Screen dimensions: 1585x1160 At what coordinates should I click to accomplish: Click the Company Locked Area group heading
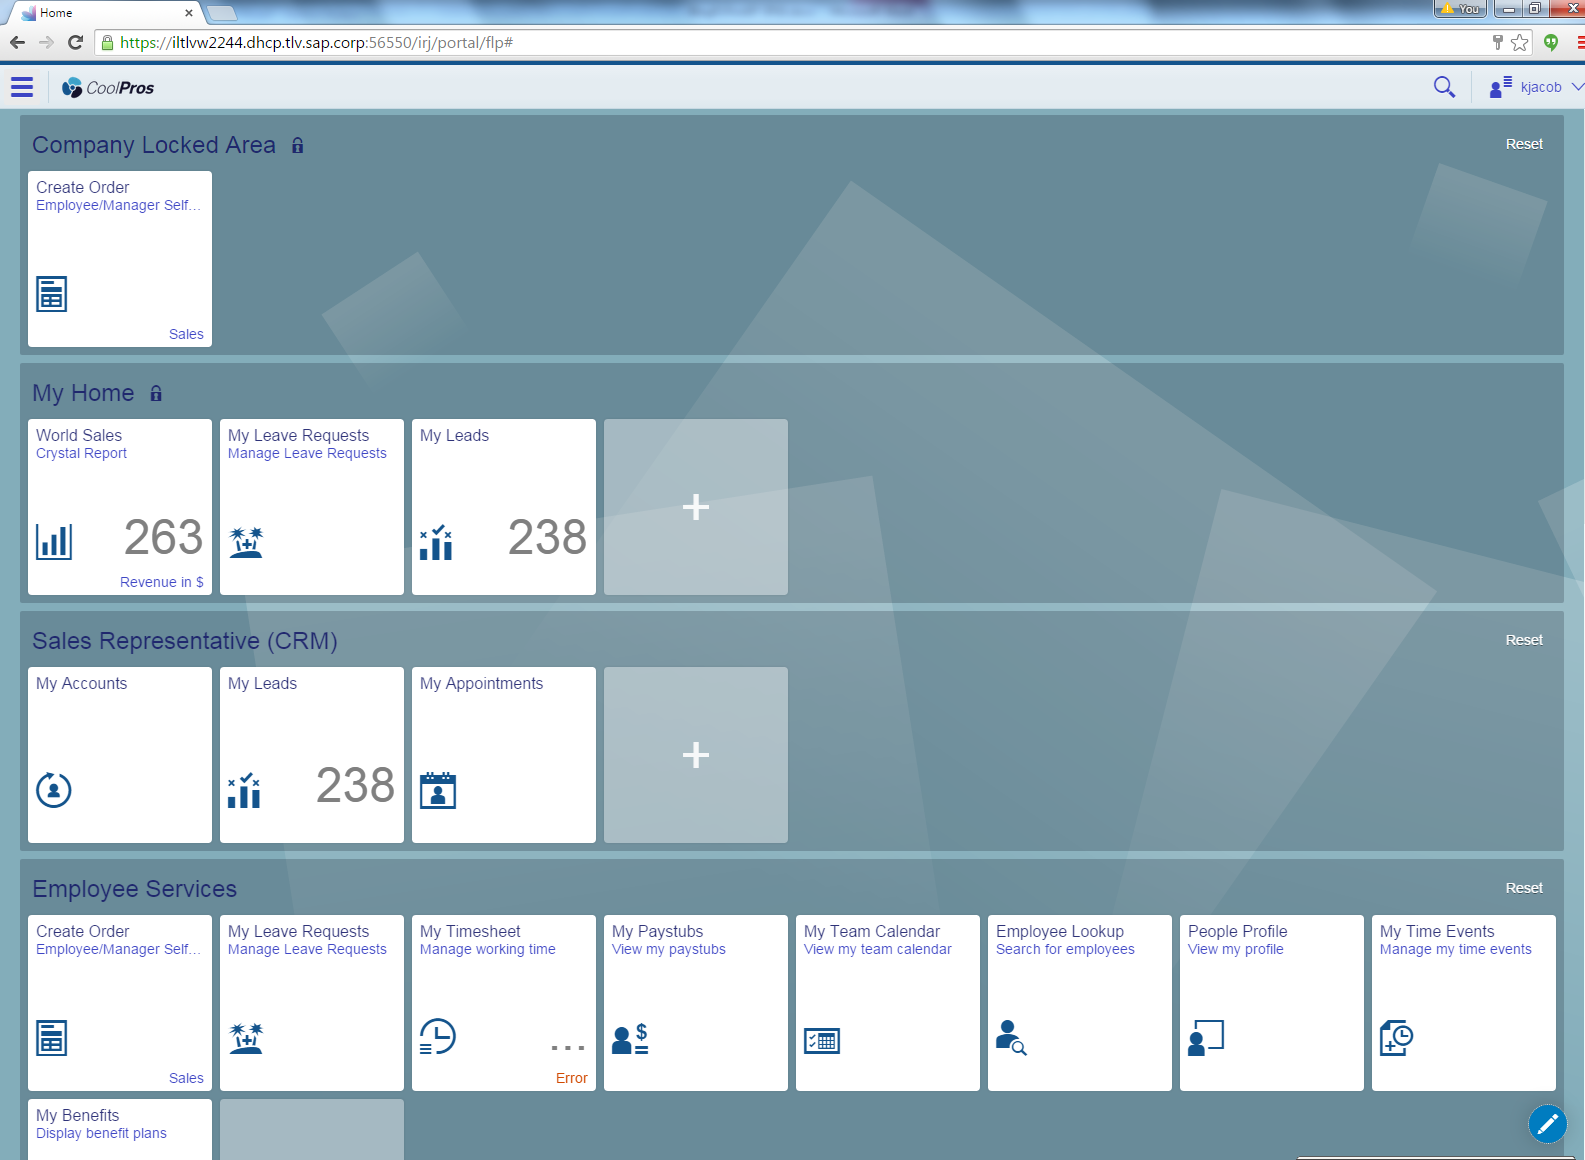(154, 145)
